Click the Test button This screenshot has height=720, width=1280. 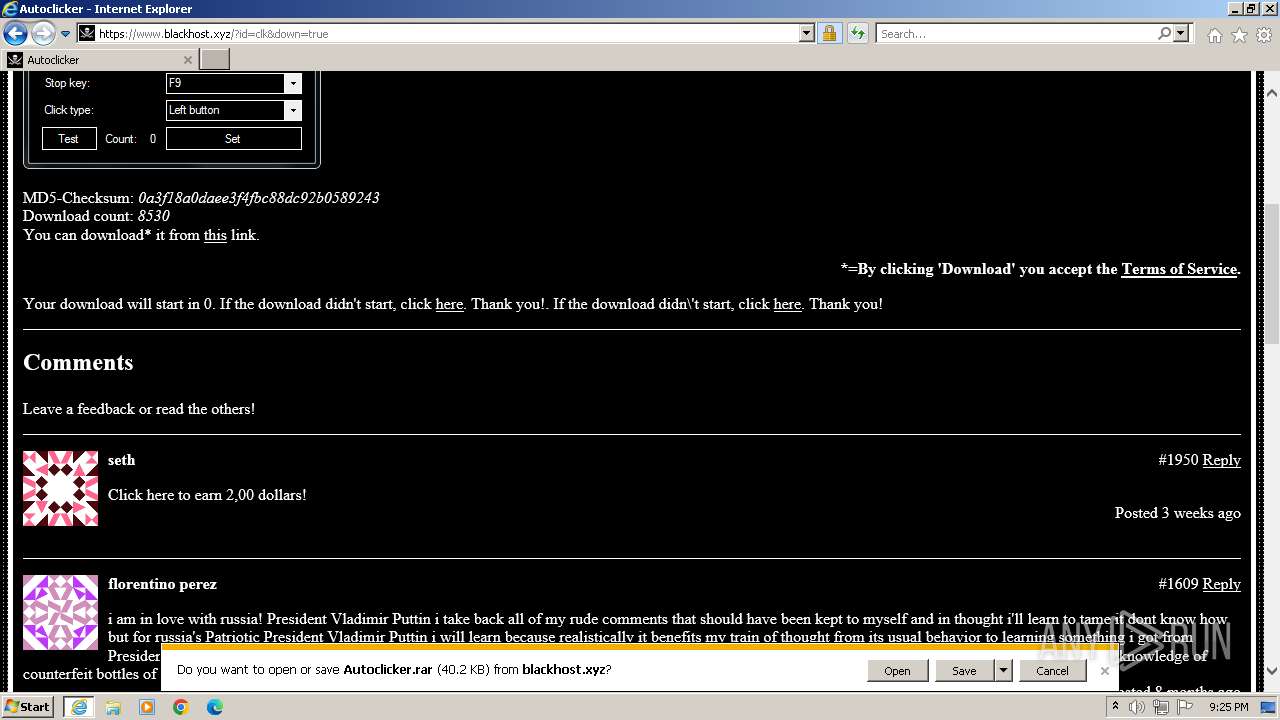[68, 139]
